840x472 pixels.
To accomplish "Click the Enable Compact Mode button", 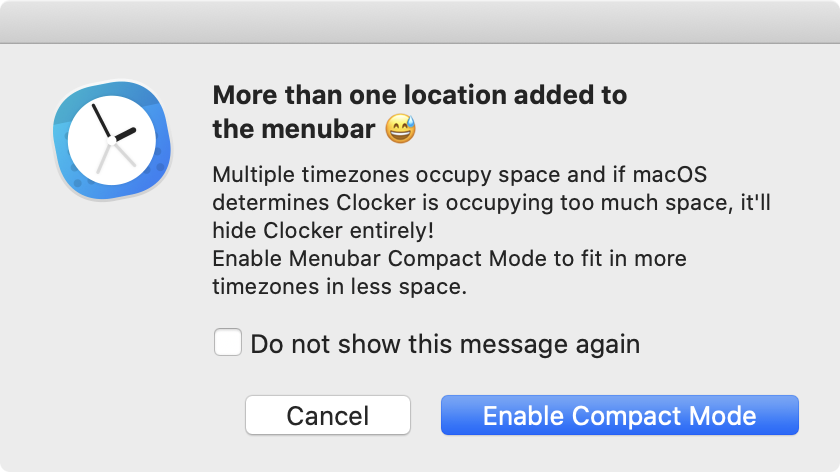I will click(619, 415).
